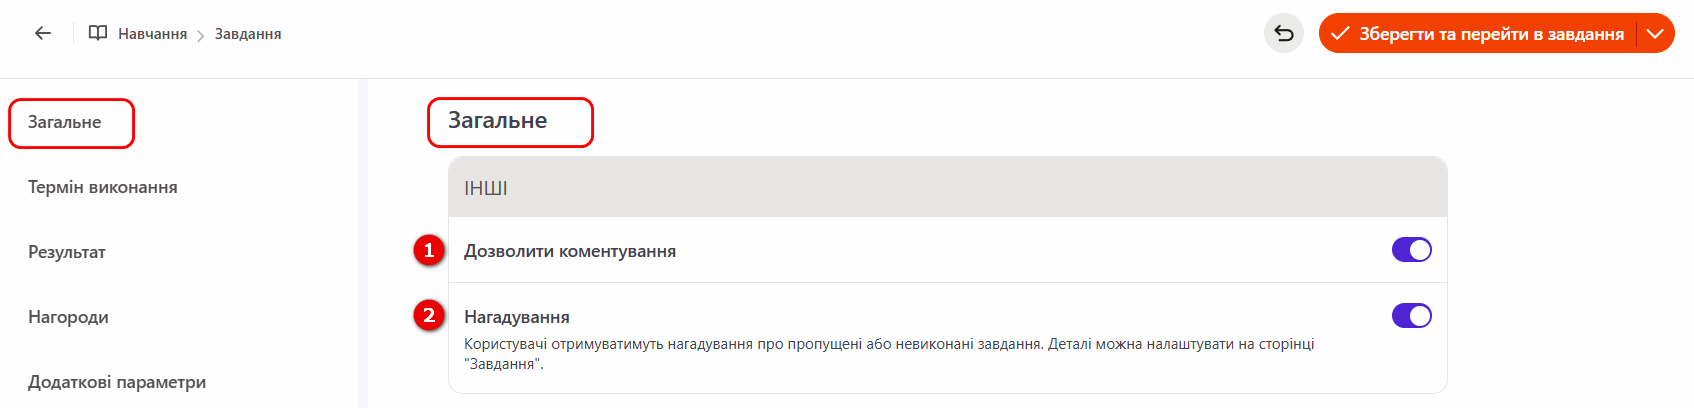Select Загальне in the left sidebar
The image size is (1694, 408).
point(65,123)
